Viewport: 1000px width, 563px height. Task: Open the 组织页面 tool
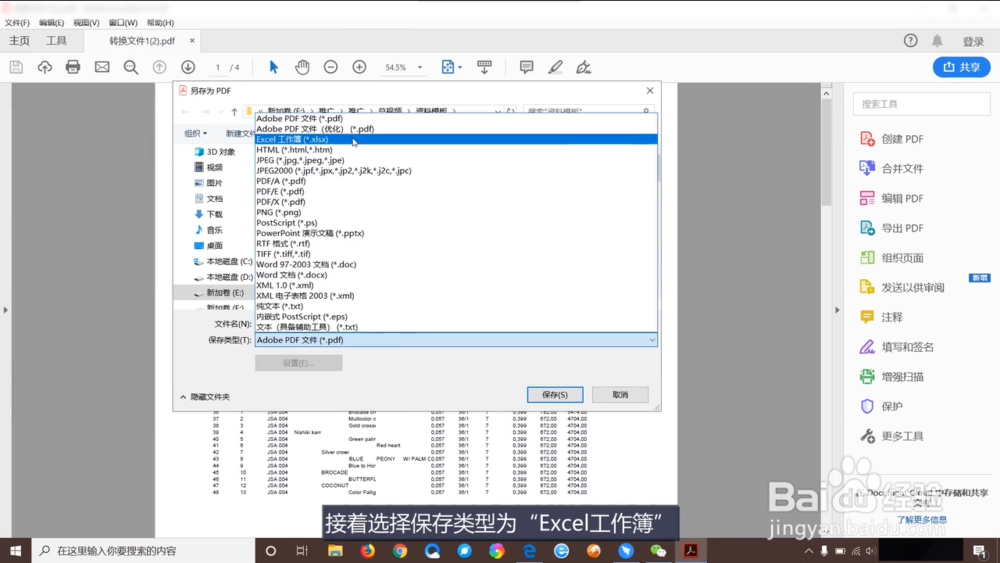point(892,258)
